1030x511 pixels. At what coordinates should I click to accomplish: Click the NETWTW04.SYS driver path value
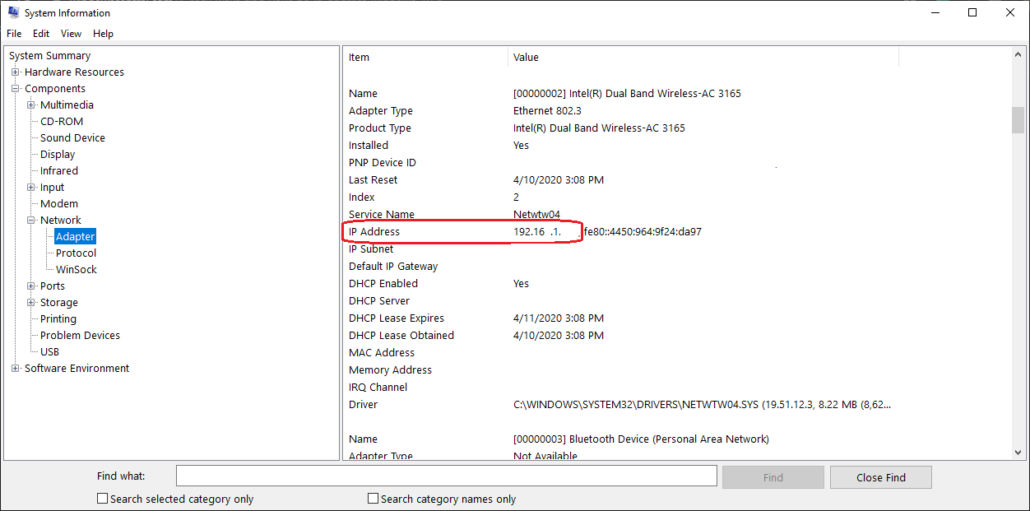pos(703,405)
